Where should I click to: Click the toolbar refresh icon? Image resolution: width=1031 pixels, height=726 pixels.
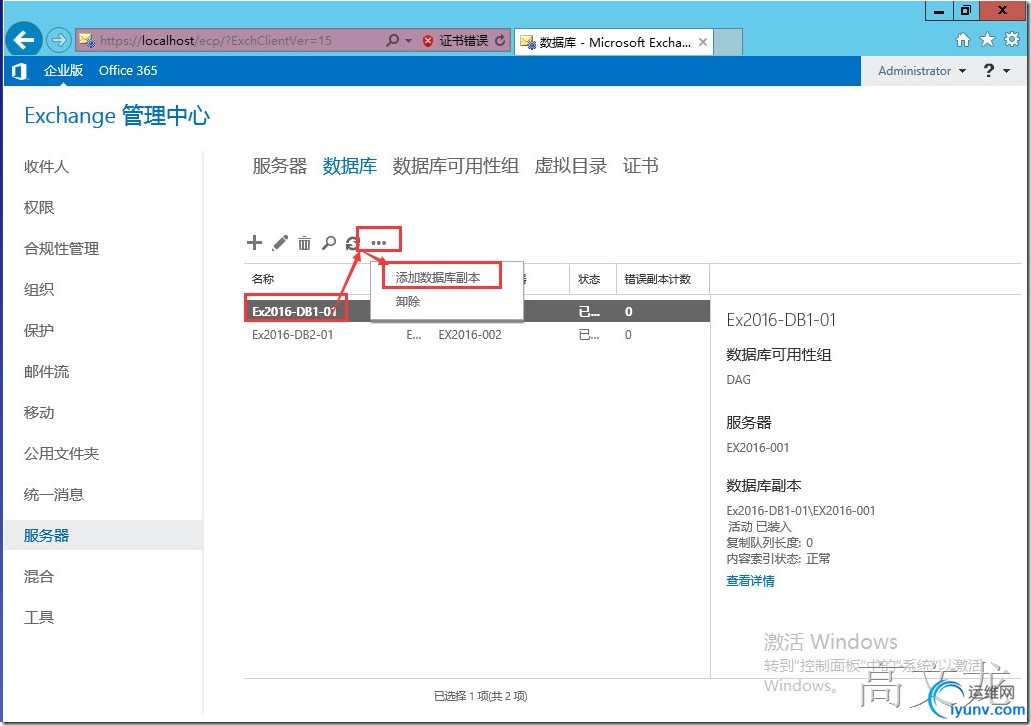[x=352, y=243]
